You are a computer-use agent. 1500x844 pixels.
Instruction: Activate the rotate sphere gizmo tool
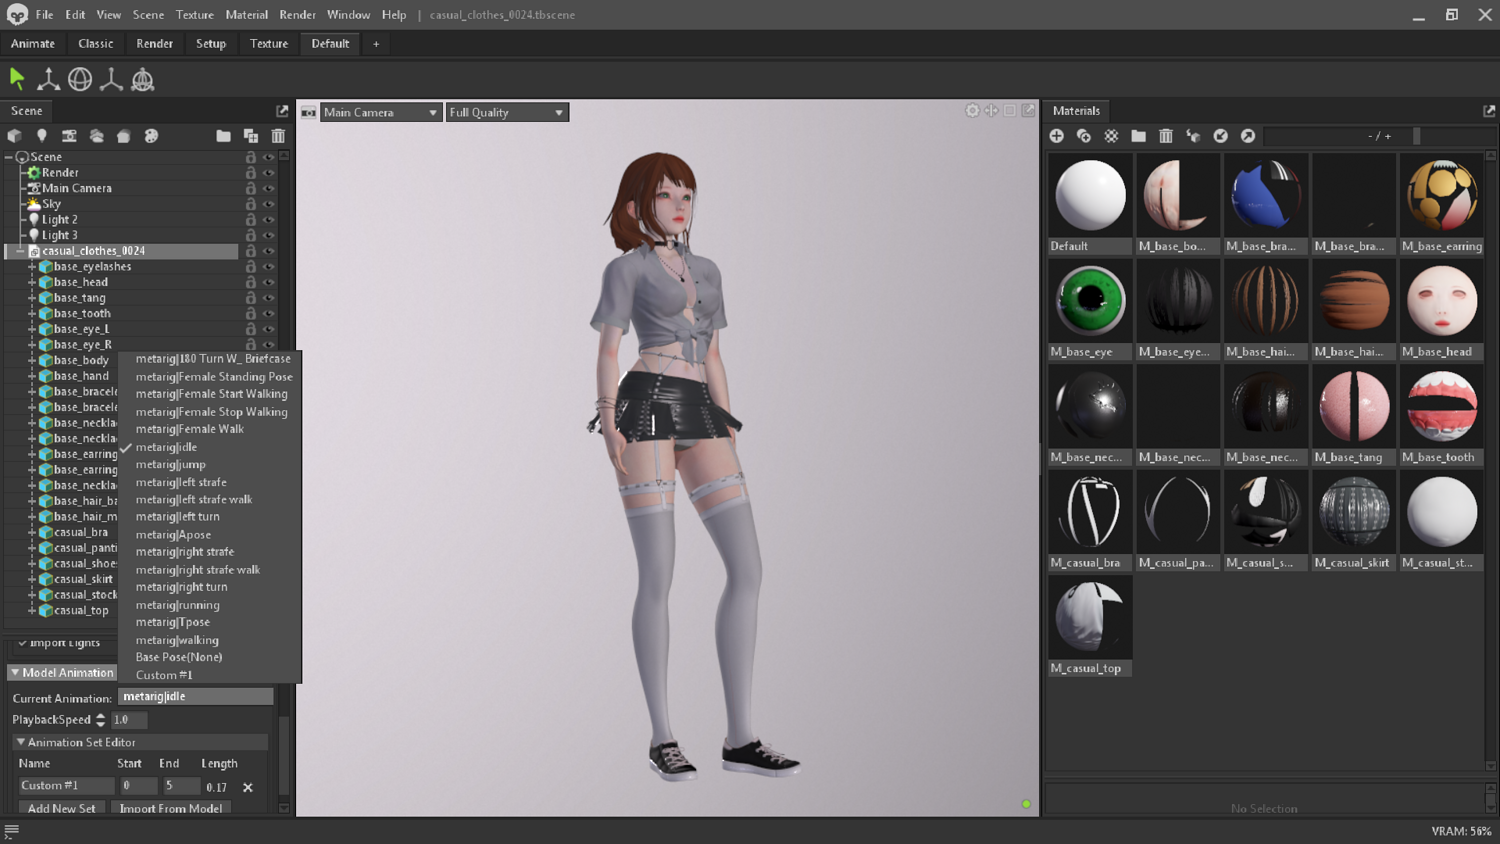[x=80, y=79]
